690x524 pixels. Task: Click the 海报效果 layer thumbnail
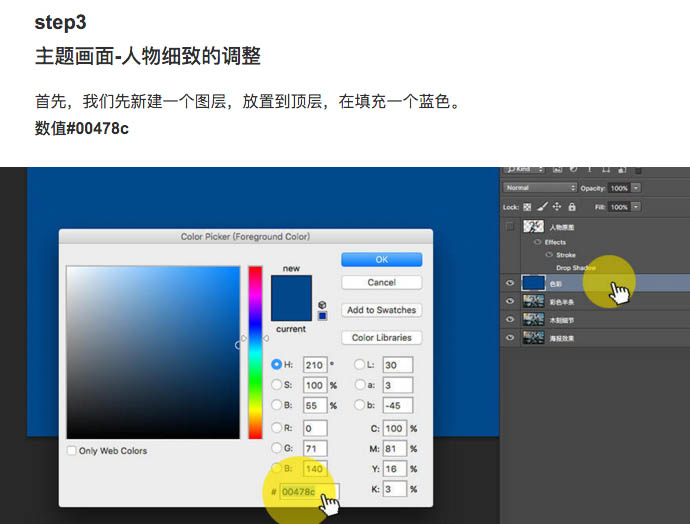533,338
